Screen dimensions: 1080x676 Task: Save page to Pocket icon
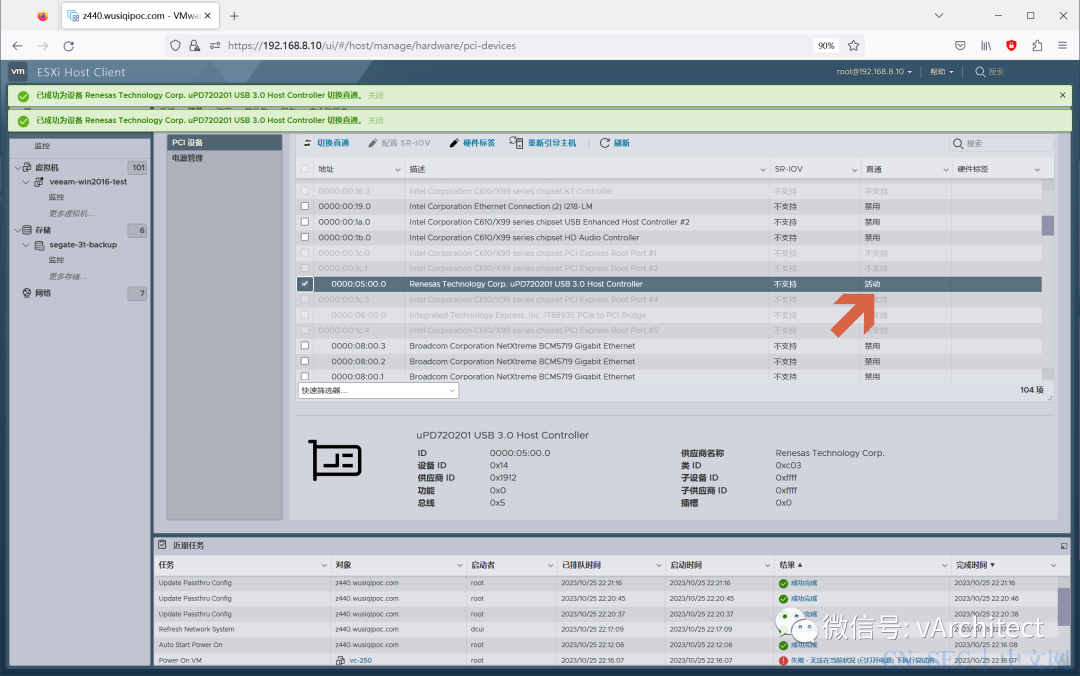[x=960, y=45]
